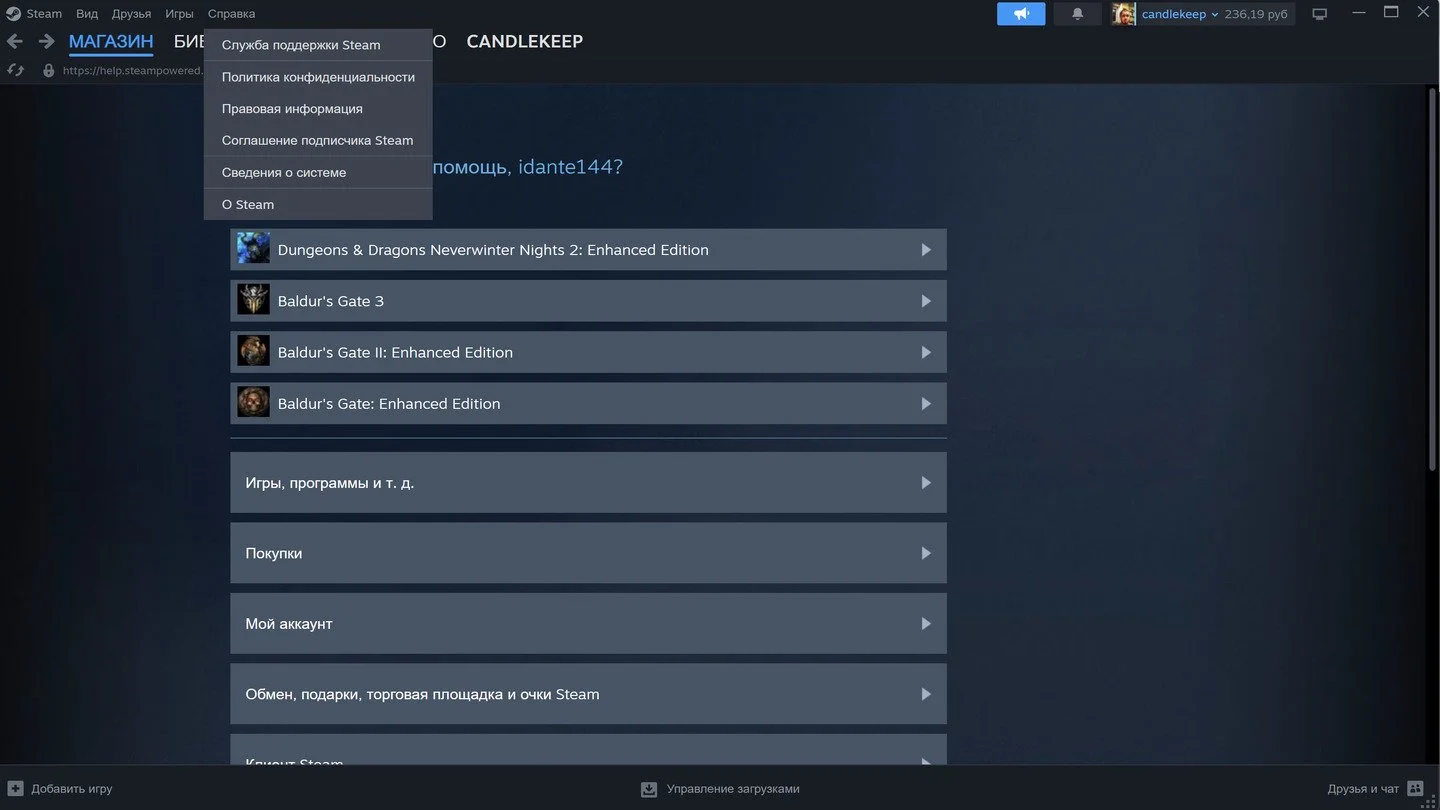Open Друзья и чат
This screenshot has width=1440, height=810.
(1375, 789)
